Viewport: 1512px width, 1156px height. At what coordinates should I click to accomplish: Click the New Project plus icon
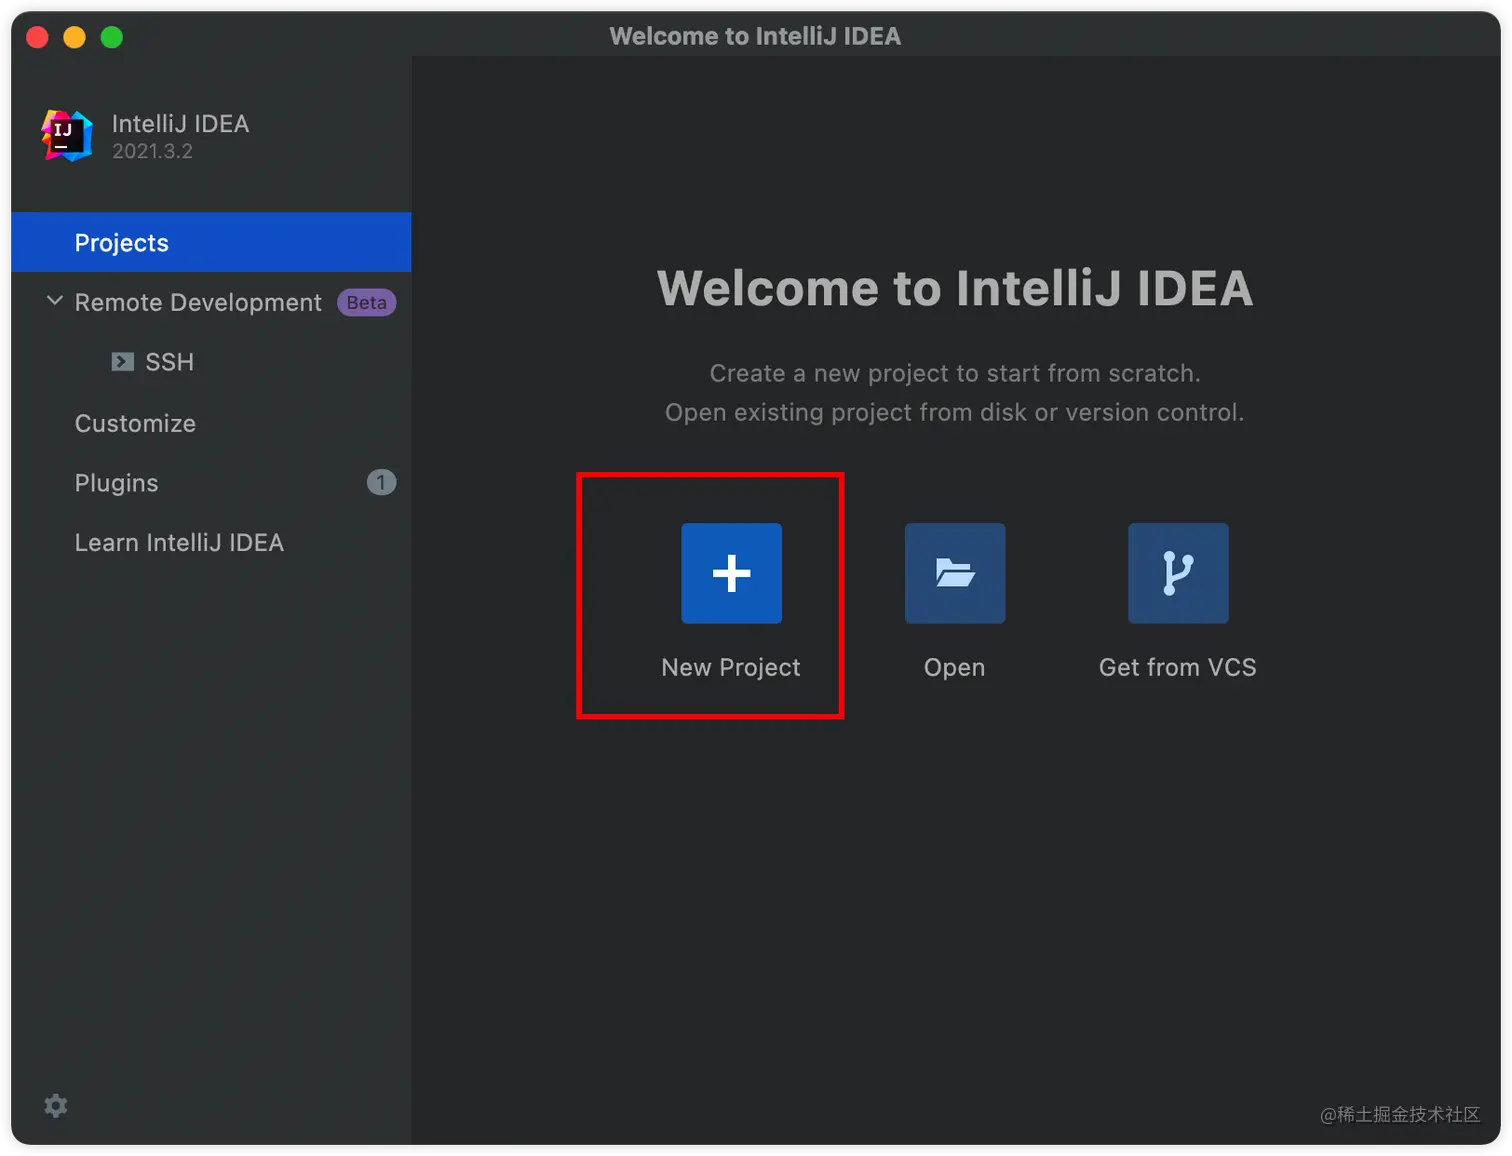pyautogui.click(x=731, y=573)
